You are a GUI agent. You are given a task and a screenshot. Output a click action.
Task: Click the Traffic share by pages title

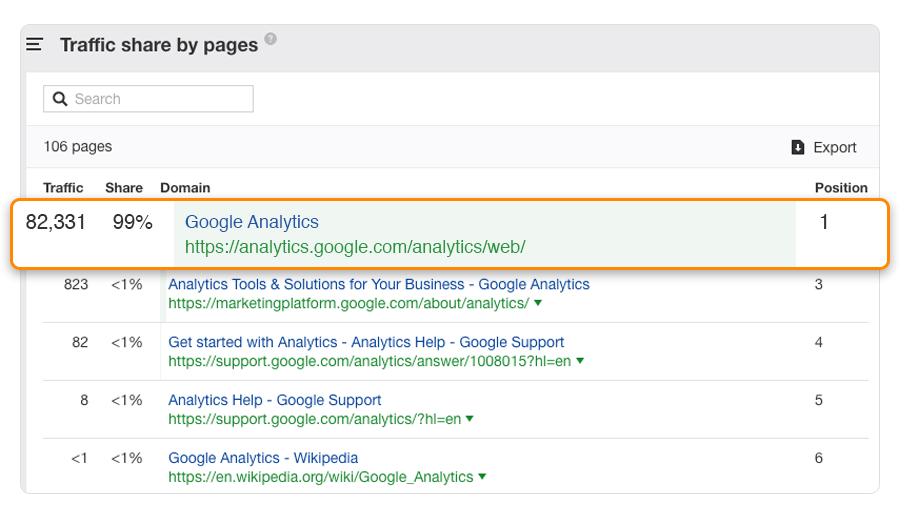(159, 45)
